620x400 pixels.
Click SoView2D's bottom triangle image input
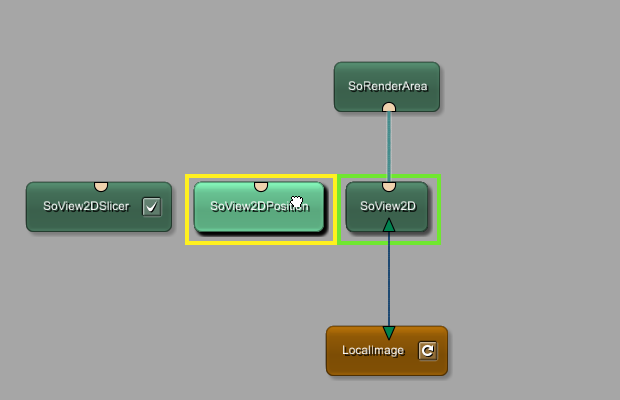point(389,227)
